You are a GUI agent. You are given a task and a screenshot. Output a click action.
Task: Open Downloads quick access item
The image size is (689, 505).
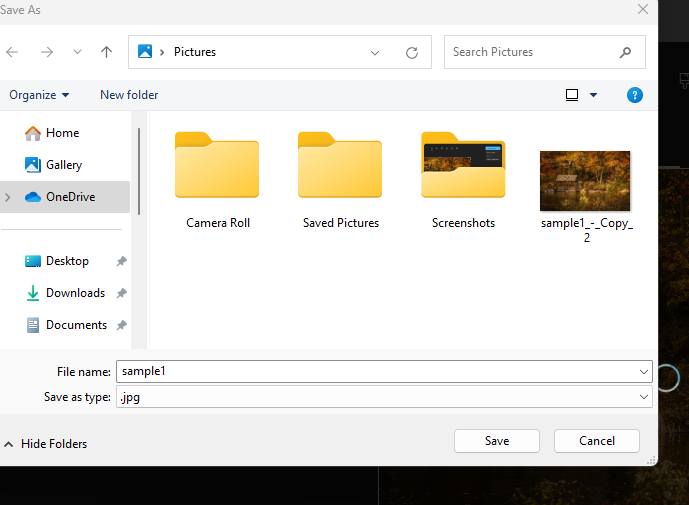click(65, 293)
